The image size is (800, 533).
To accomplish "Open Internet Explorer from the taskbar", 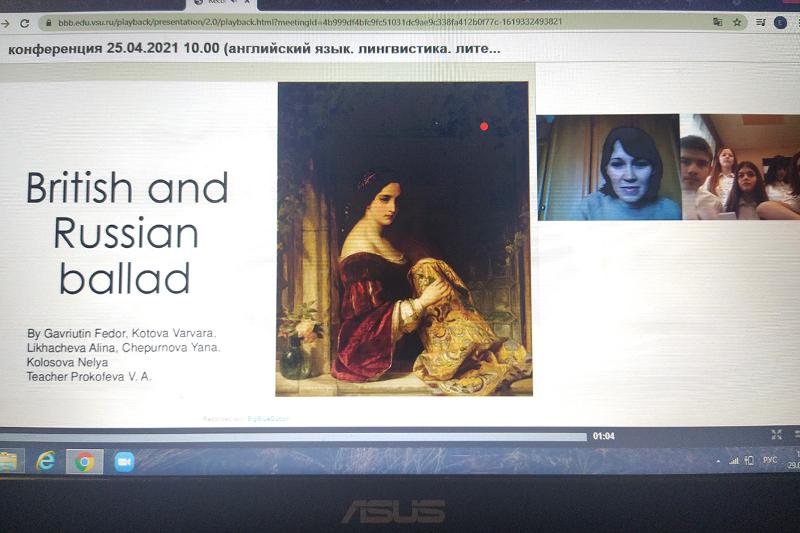I will (x=46, y=461).
